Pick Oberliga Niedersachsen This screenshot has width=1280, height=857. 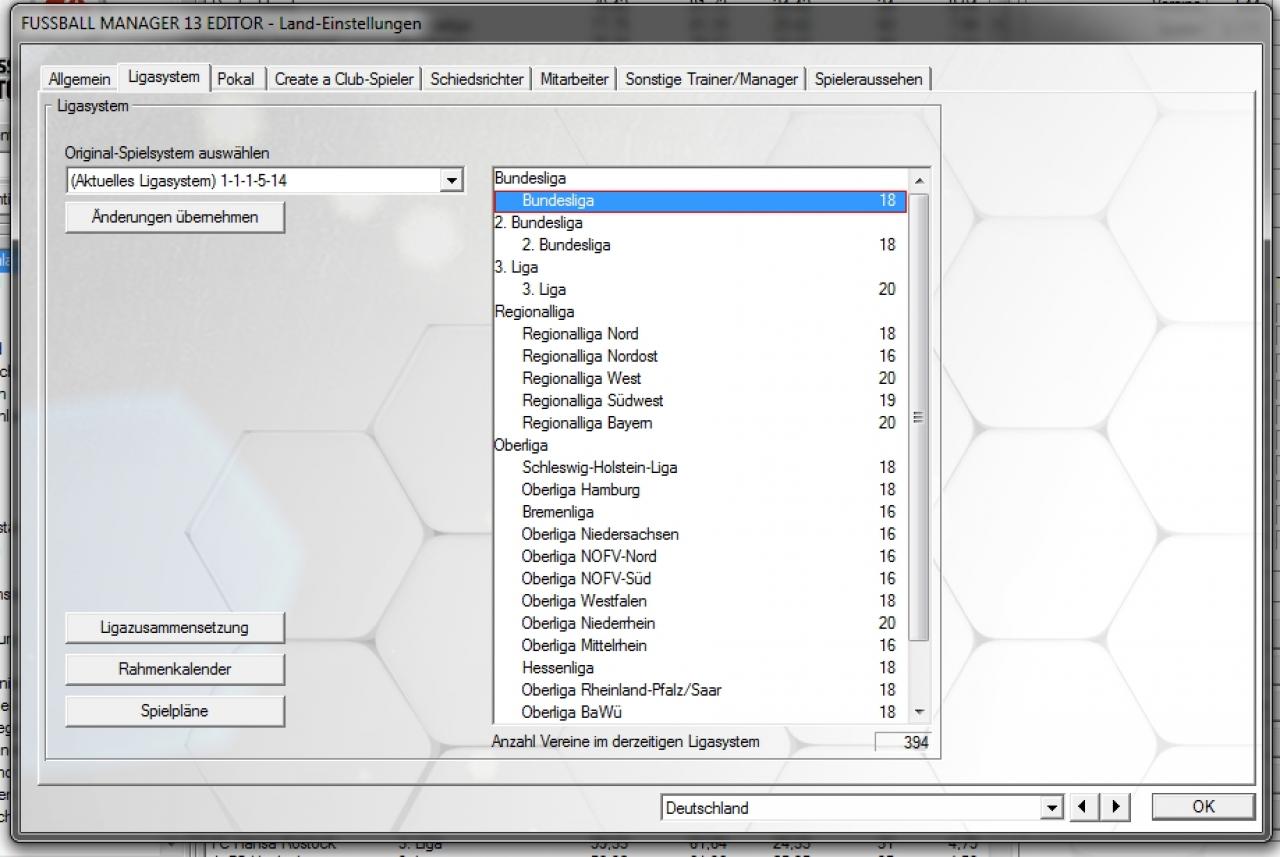(700, 534)
